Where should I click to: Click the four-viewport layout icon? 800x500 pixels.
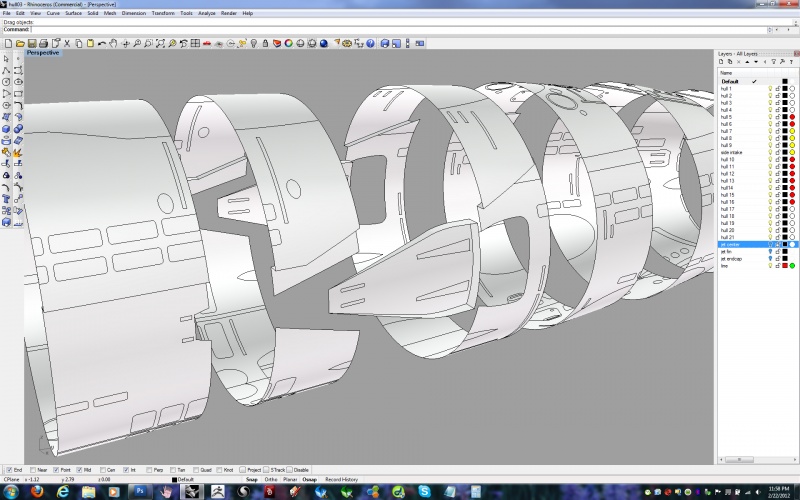(195, 43)
